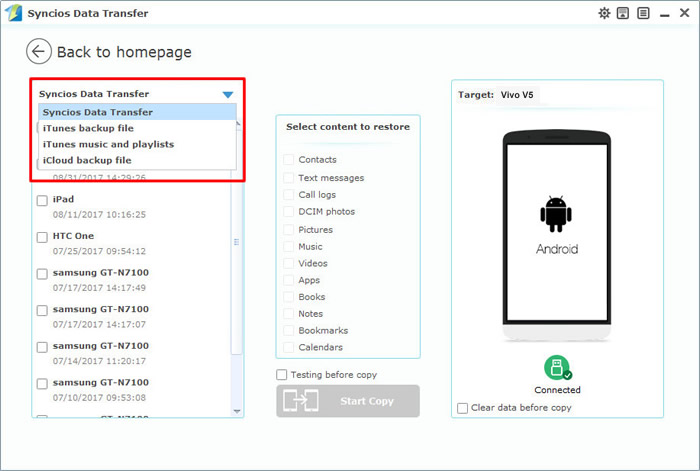Choose iTunes backup file option
700x471 pixels.
138,128
